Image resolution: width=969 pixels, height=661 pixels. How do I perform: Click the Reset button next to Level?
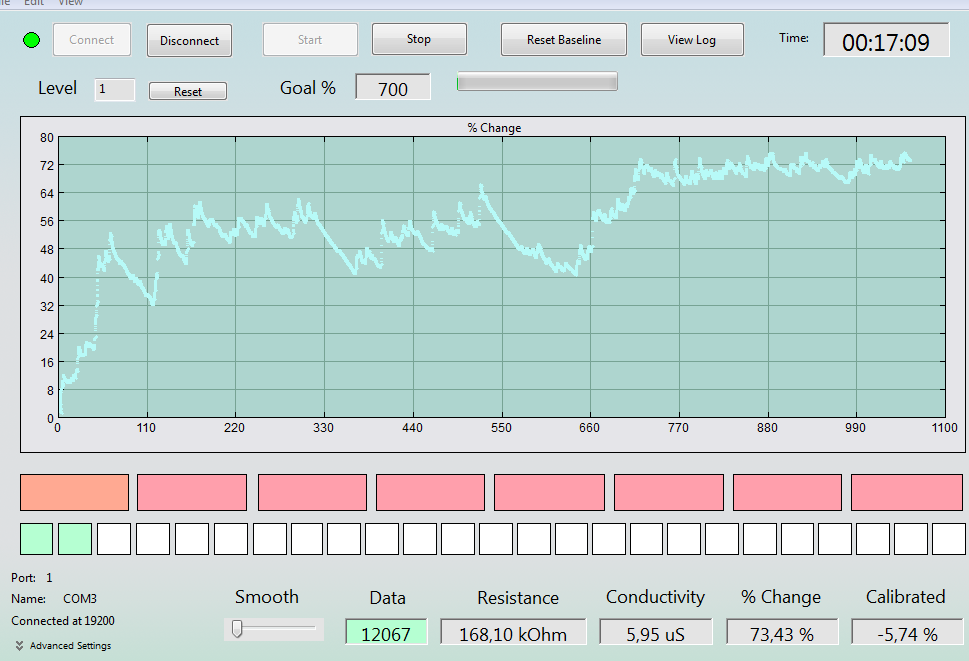point(188,91)
